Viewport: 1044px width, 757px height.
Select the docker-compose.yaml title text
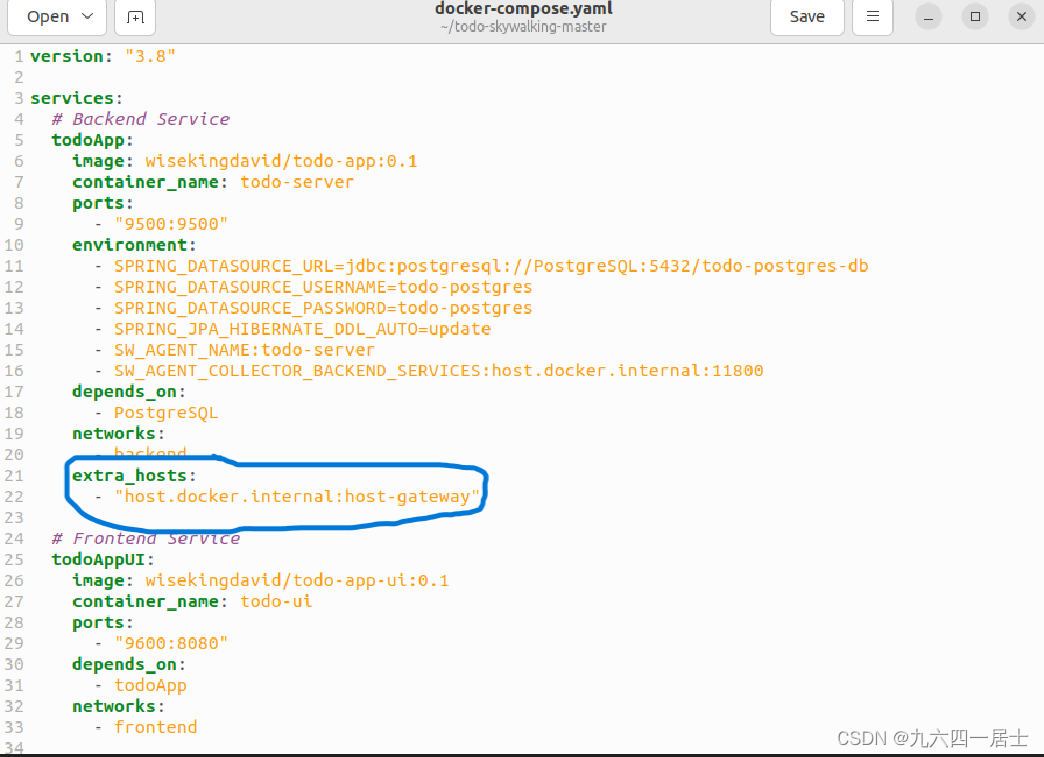coord(521,9)
